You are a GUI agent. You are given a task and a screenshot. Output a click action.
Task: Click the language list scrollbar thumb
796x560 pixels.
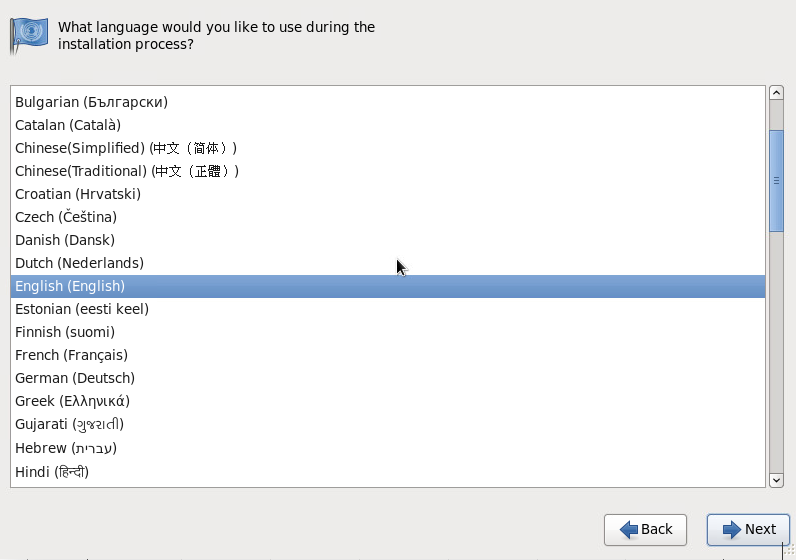click(776, 181)
